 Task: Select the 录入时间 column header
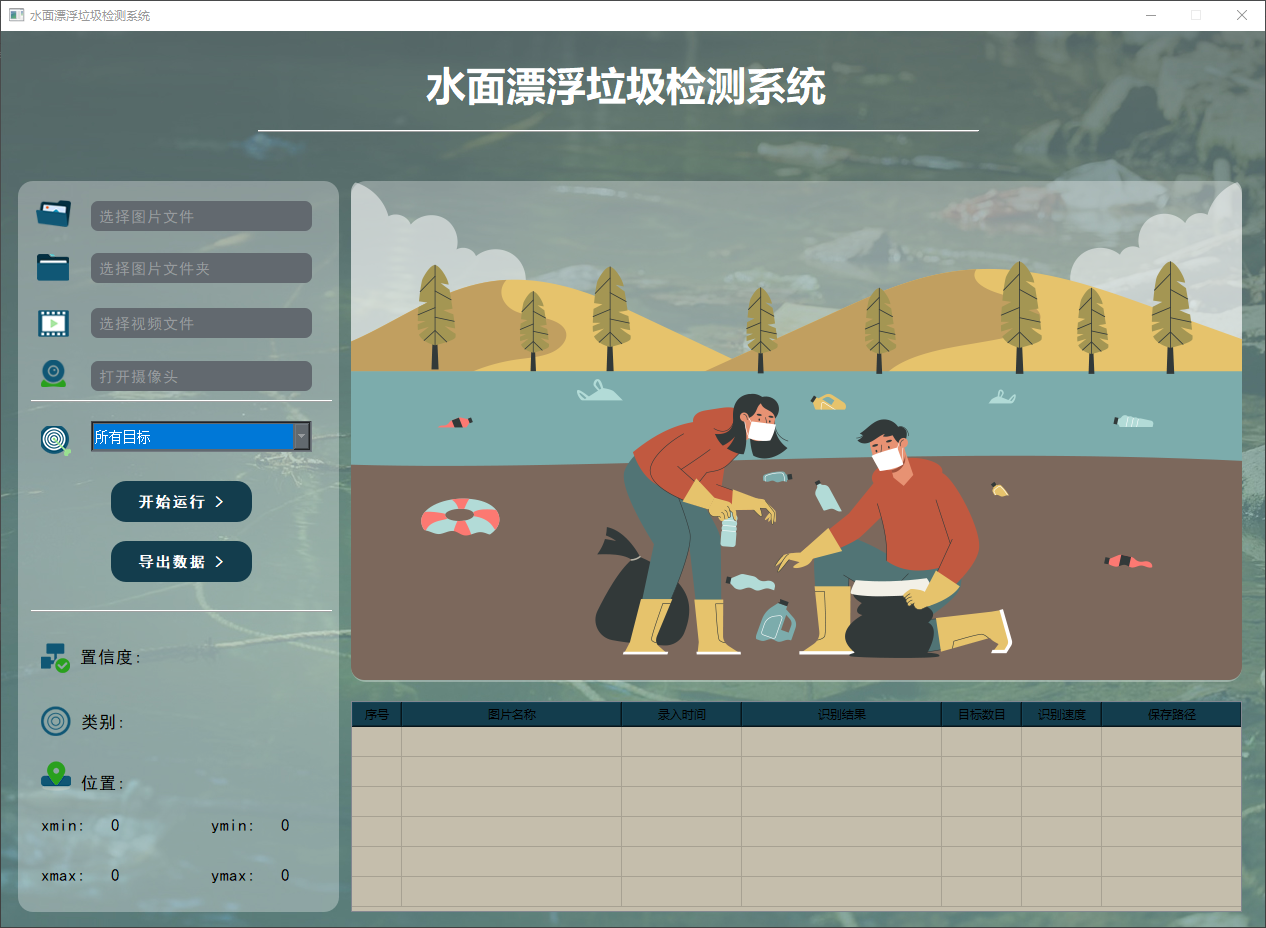coord(682,714)
